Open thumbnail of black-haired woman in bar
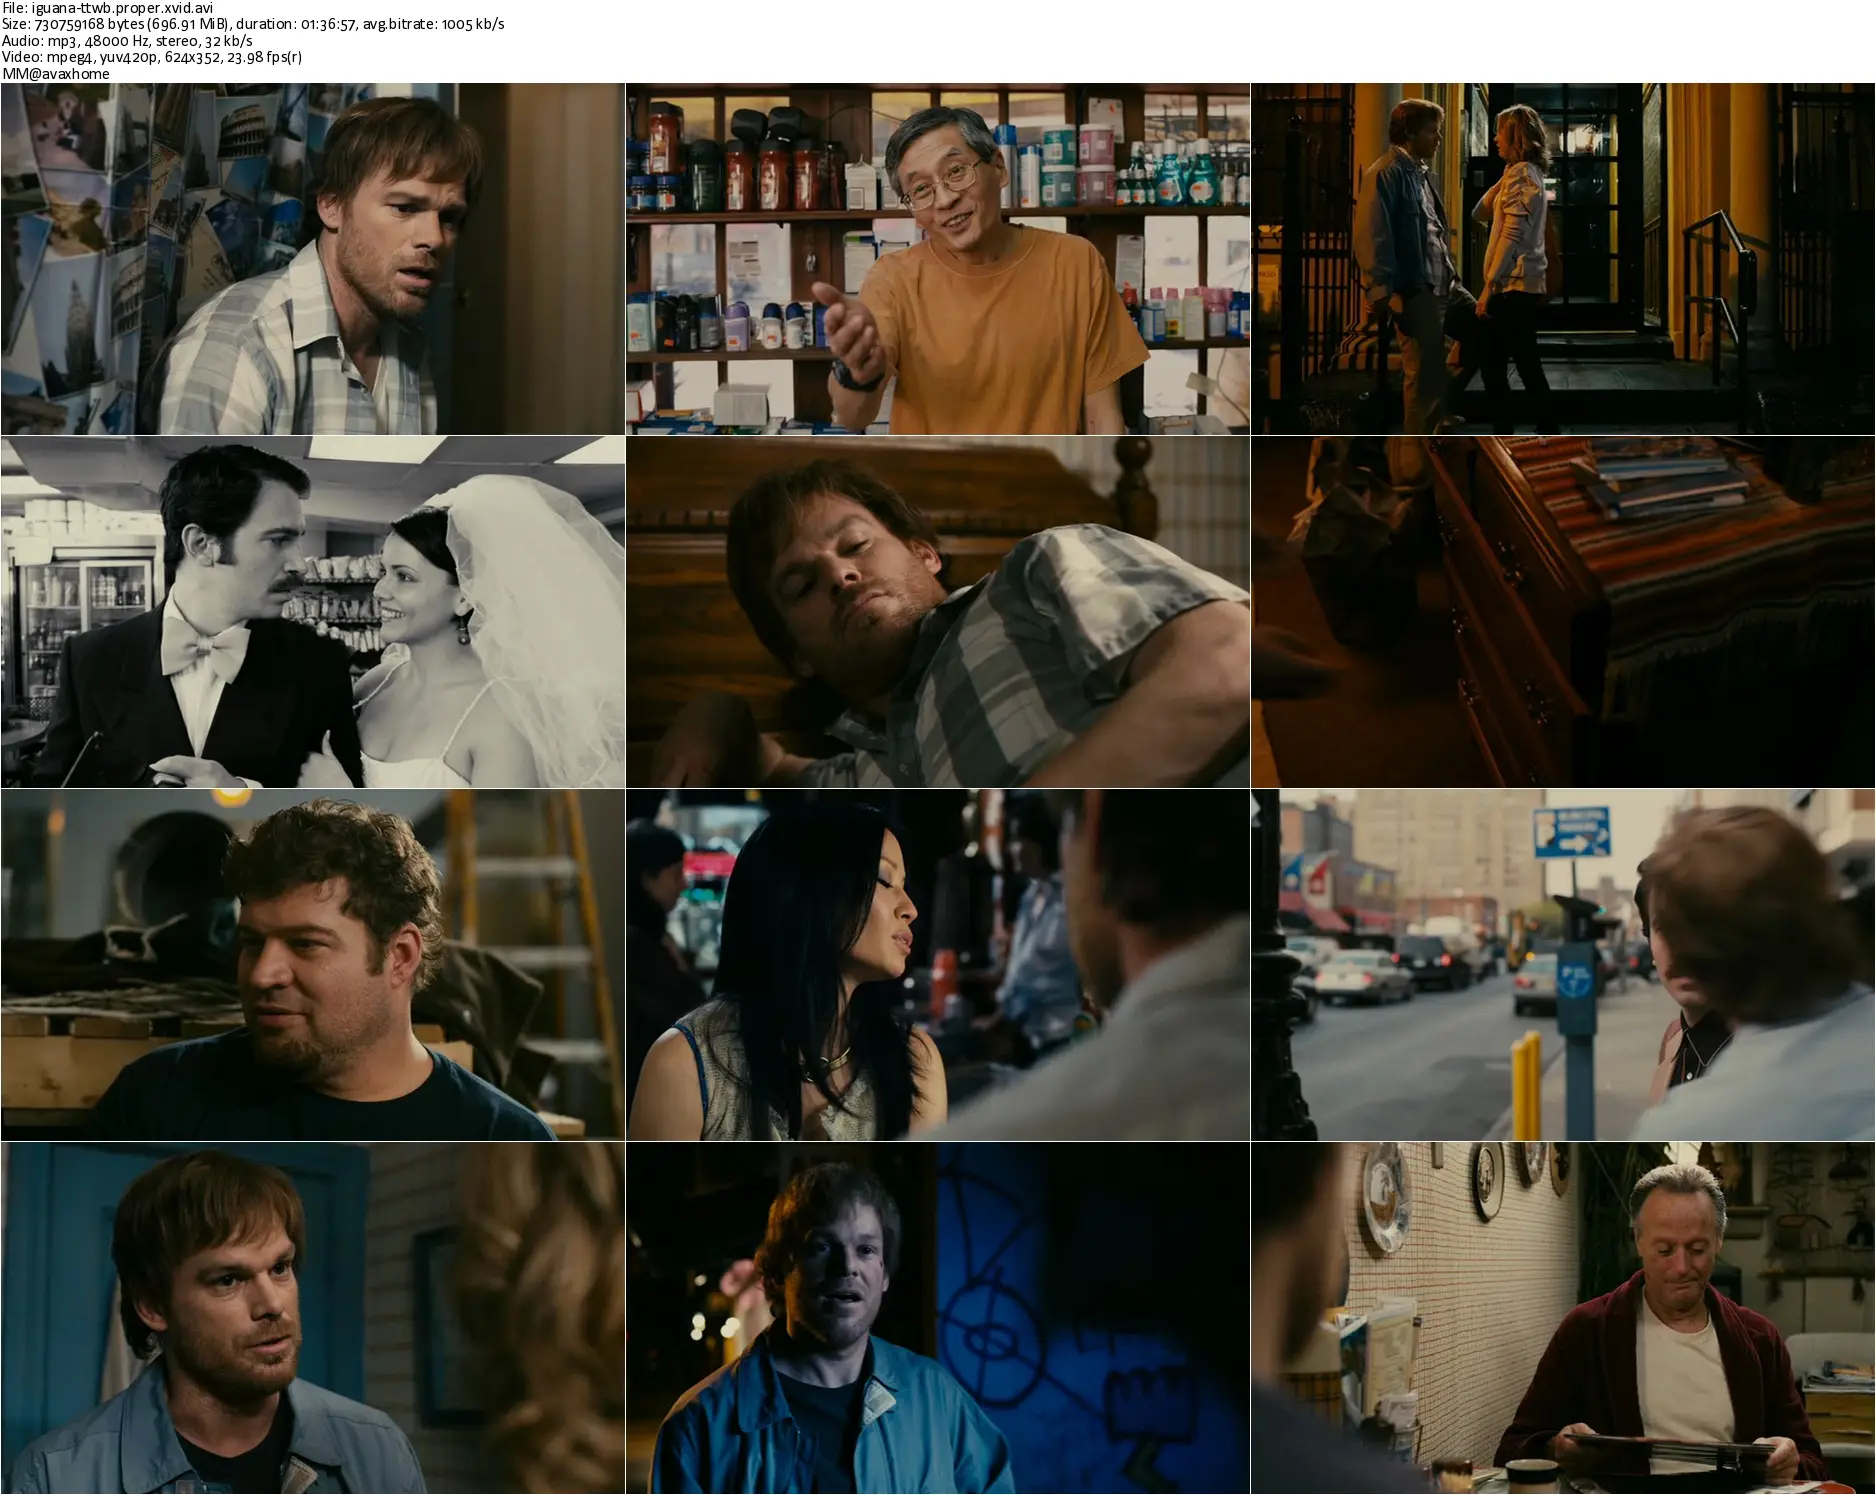This screenshot has height=1495, width=1876. click(938, 965)
